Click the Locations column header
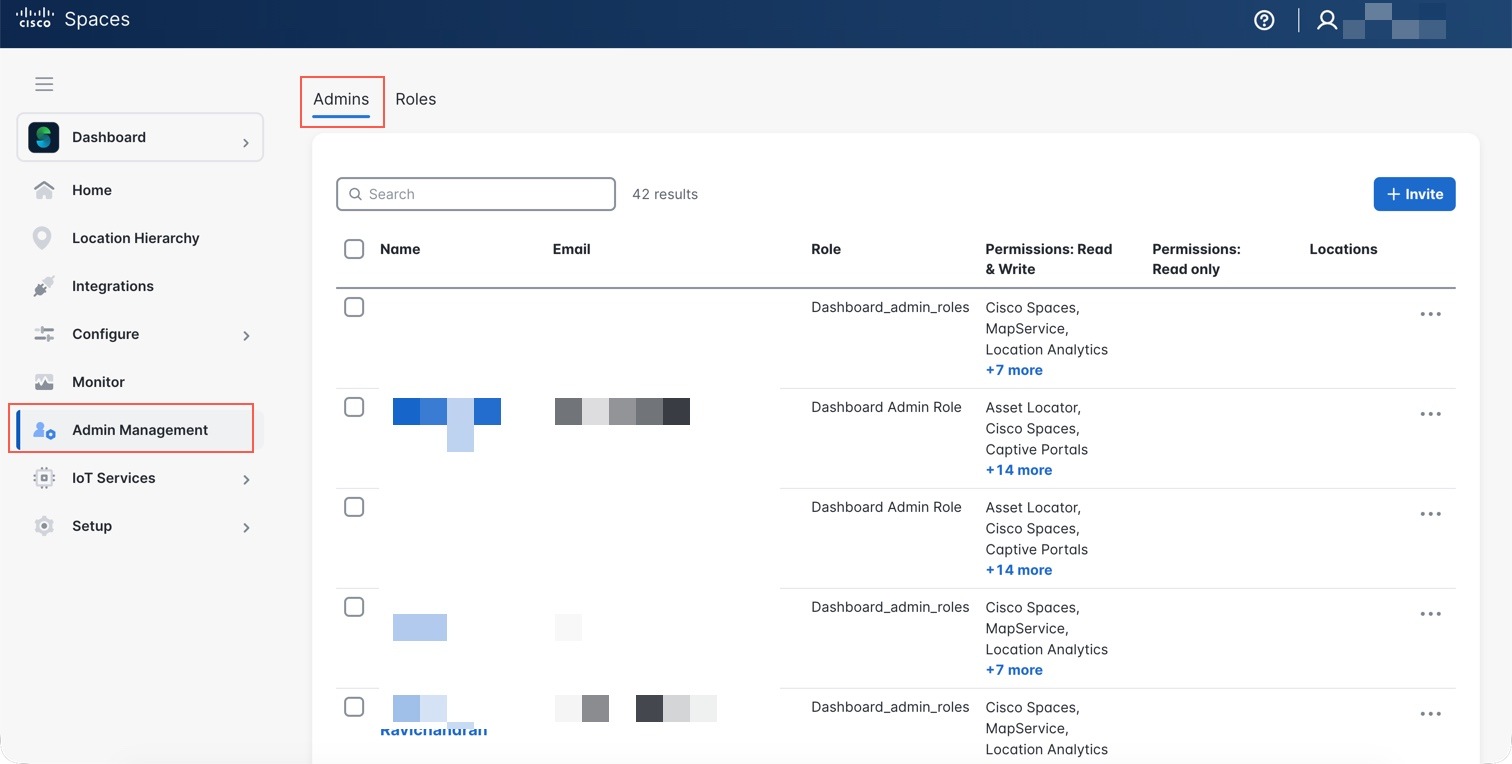Viewport: 1512px width, 764px height. (1343, 249)
